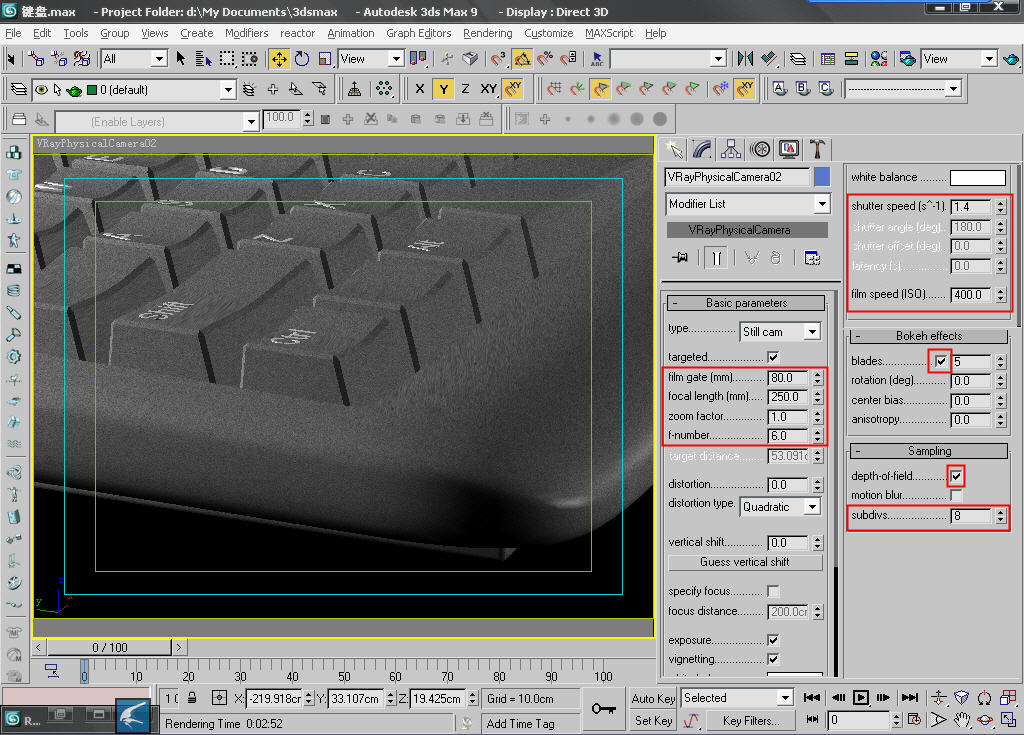Open the Graph Editors menu
Viewport: 1024px width, 735px height.
pos(418,33)
